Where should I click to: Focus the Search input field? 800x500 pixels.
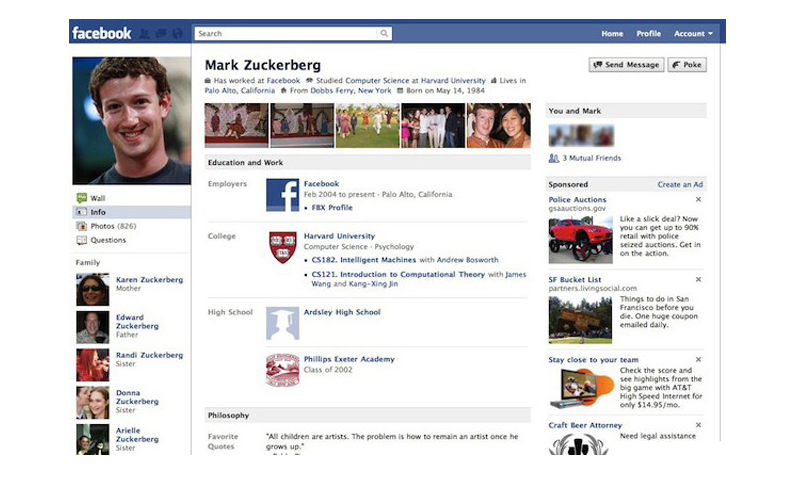(293, 34)
